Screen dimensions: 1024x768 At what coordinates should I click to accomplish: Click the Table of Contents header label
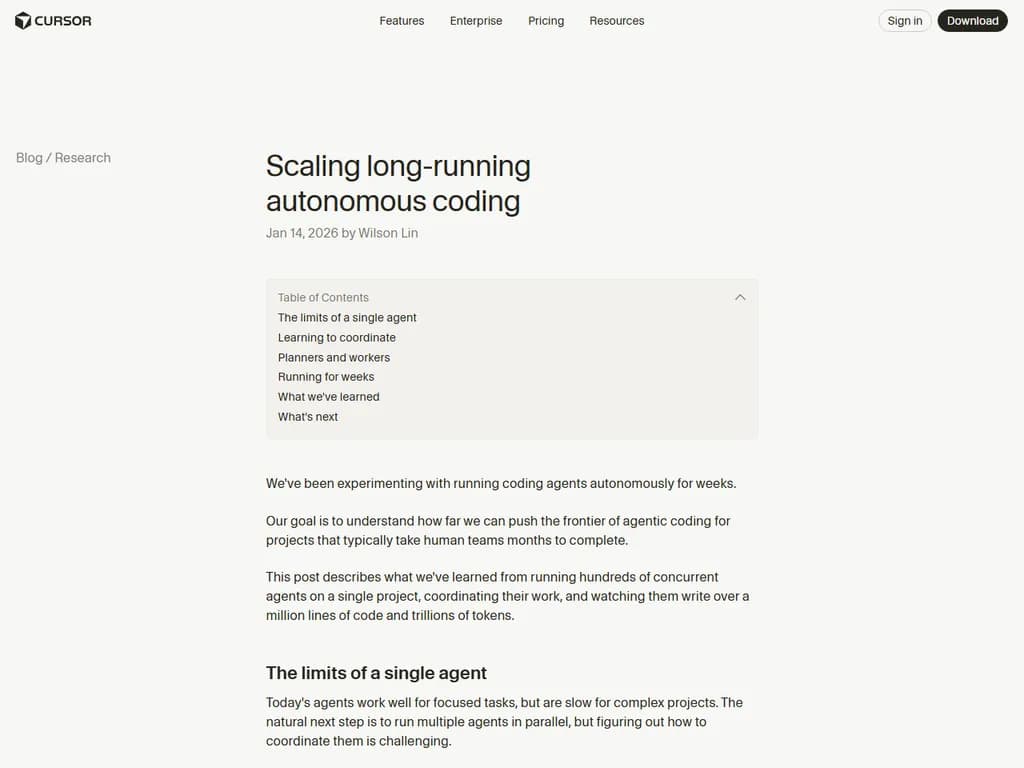tap(323, 298)
